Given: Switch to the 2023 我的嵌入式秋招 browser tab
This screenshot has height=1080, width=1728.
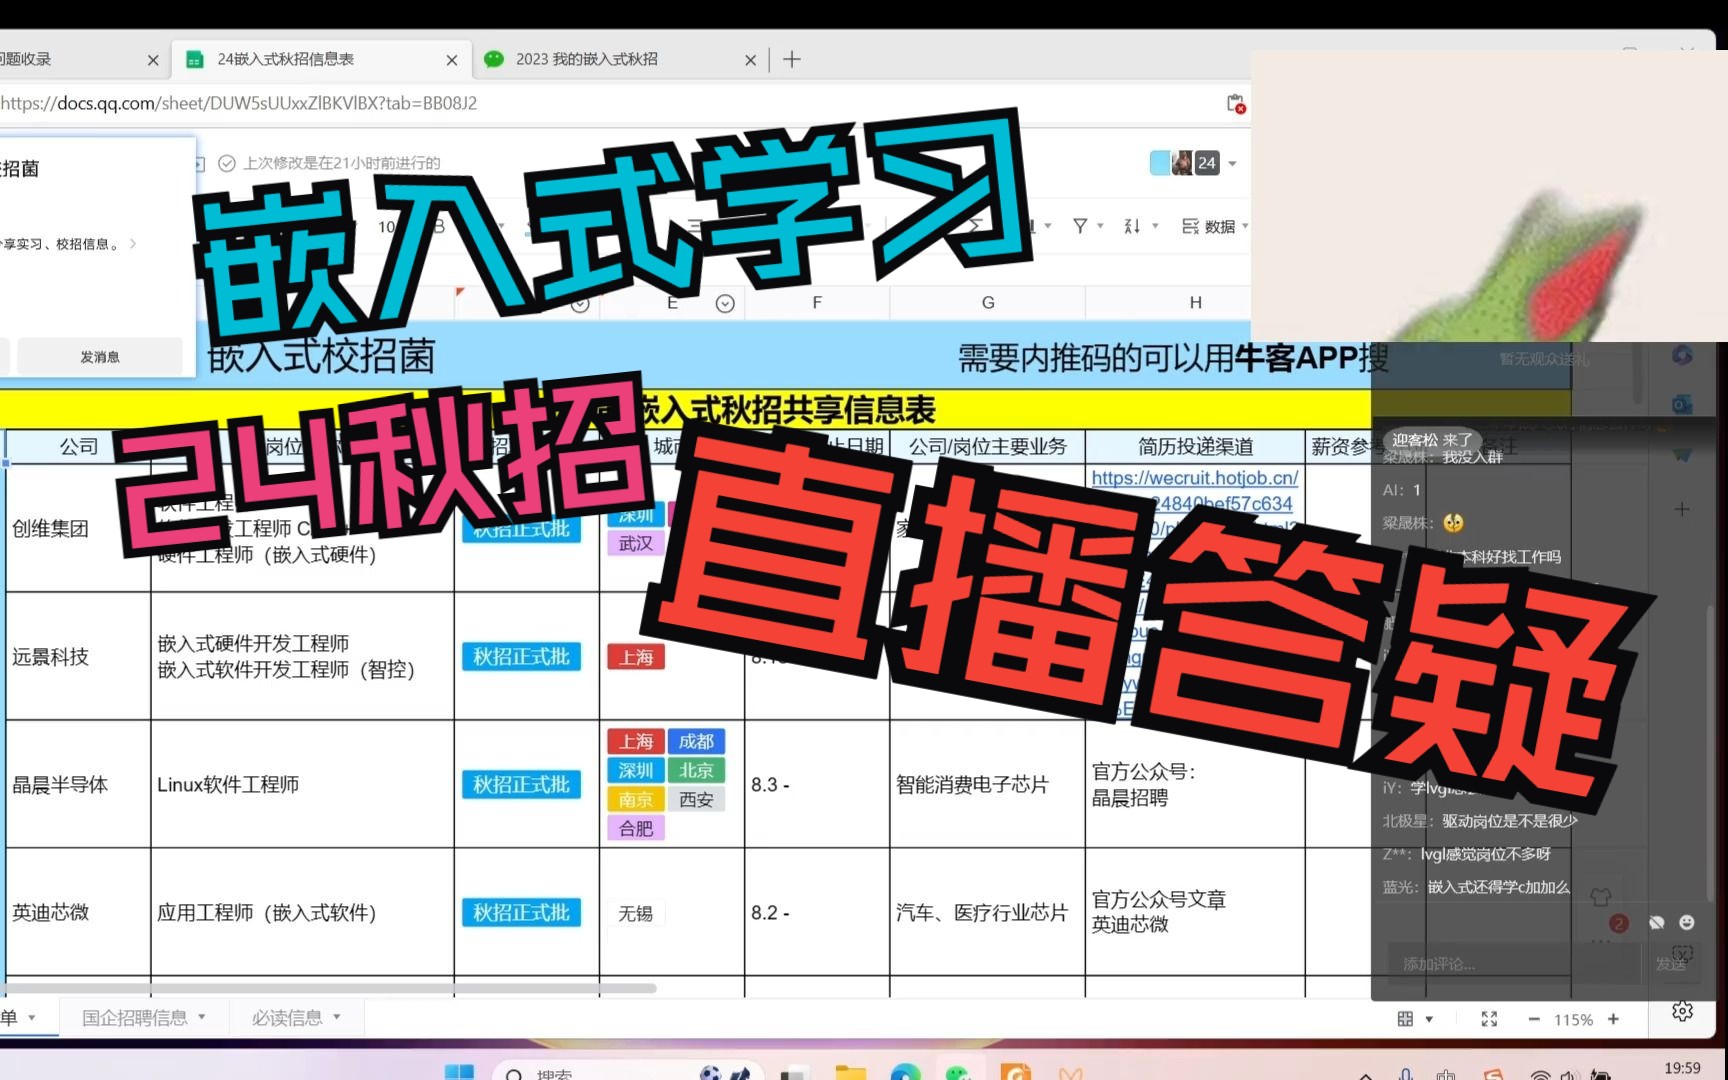Looking at the screenshot, I should tap(620, 59).
